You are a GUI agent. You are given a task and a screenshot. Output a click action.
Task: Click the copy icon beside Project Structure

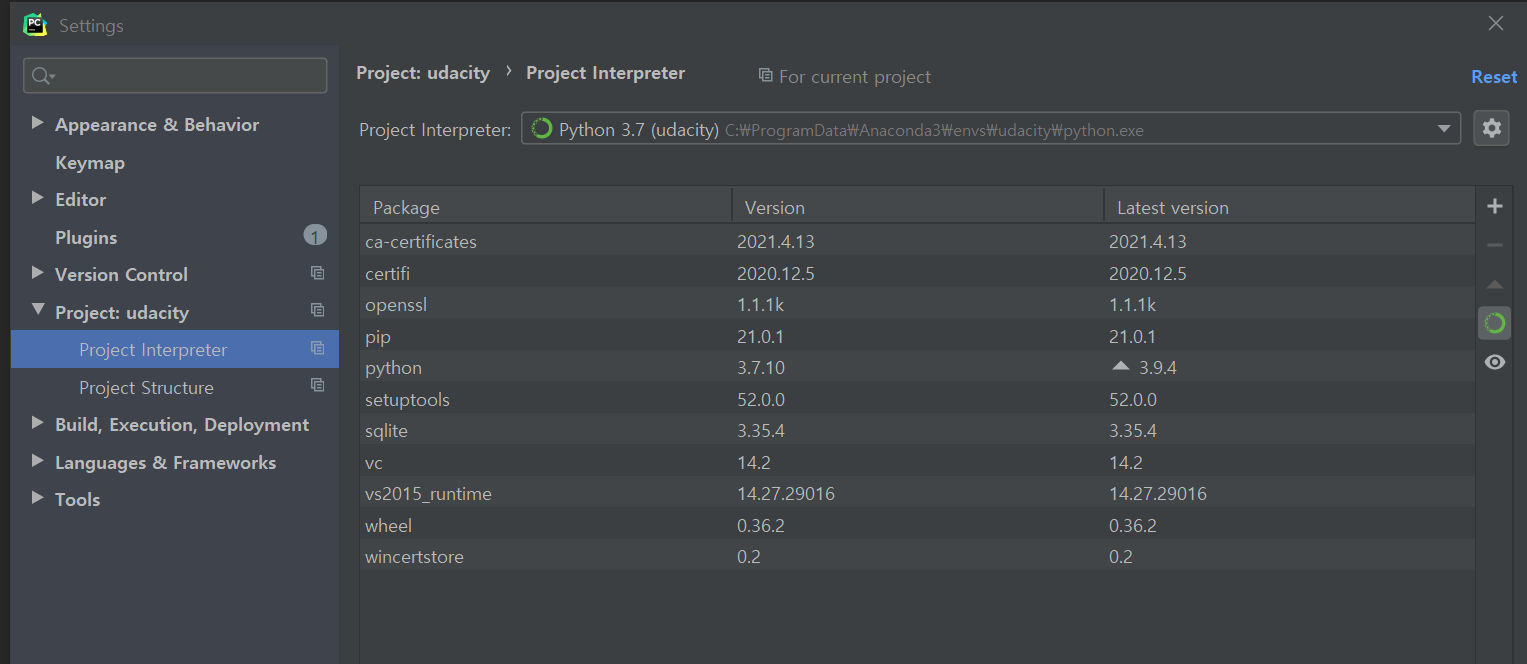coord(317,385)
